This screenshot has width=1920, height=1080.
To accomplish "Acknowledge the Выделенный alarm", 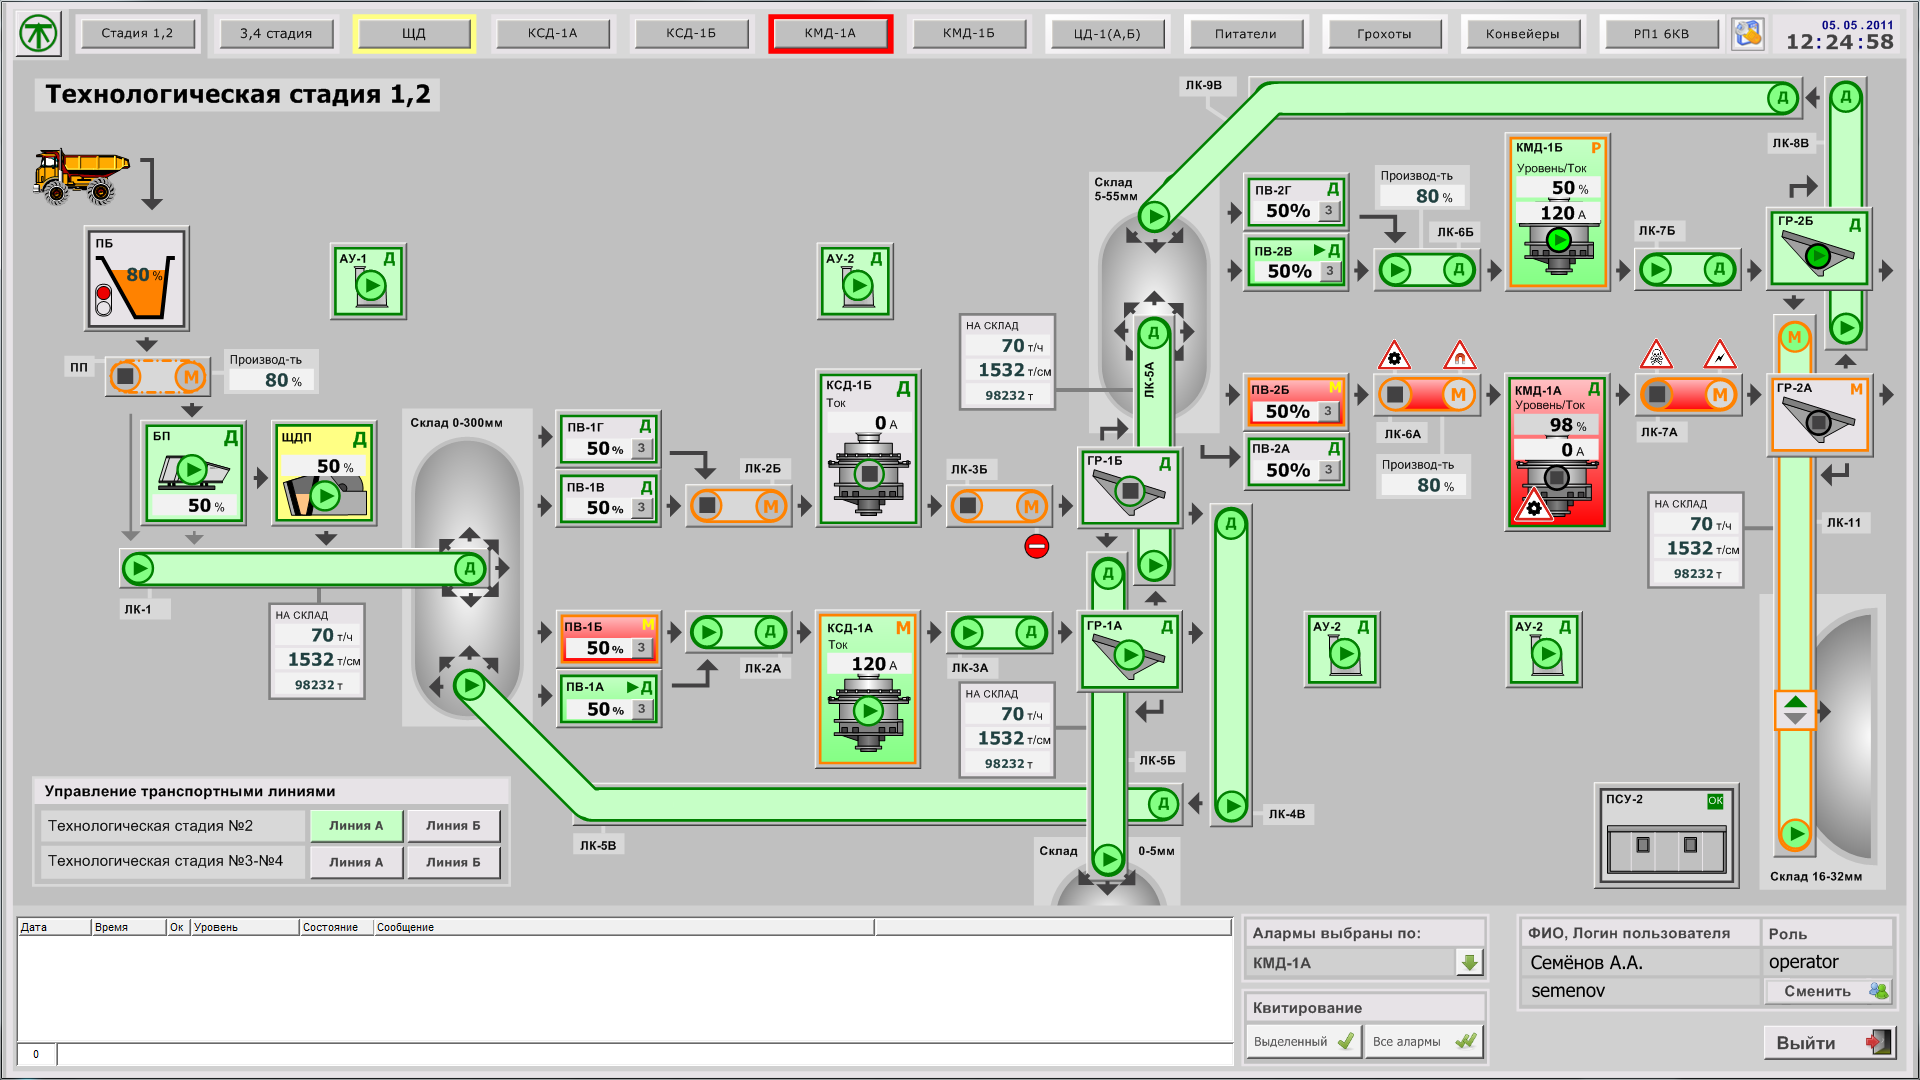I will point(1304,1041).
